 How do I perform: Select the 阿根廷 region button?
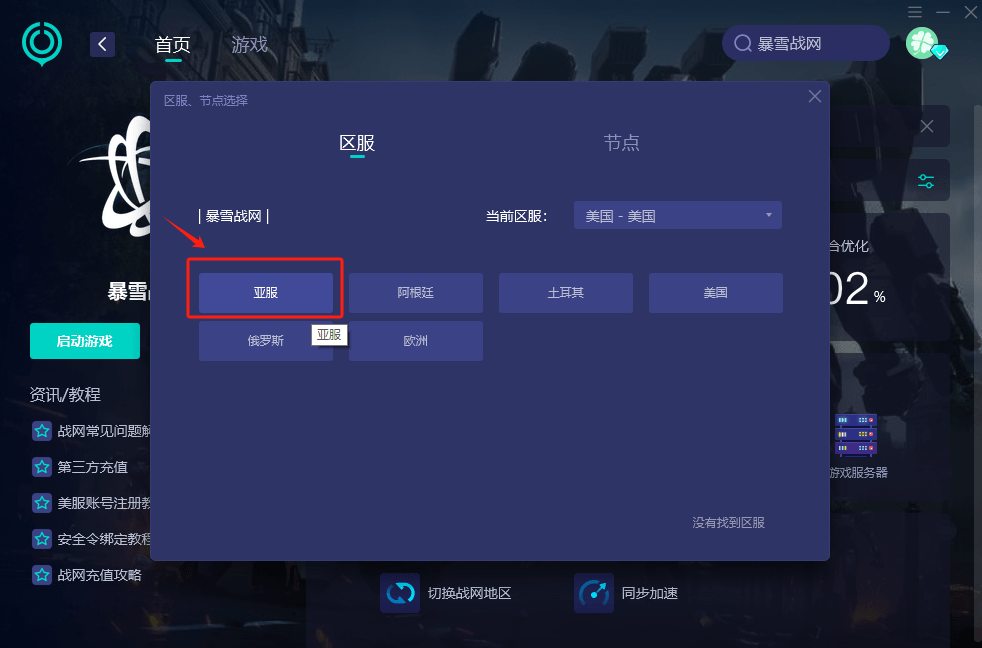pyautogui.click(x=416, y=293)
